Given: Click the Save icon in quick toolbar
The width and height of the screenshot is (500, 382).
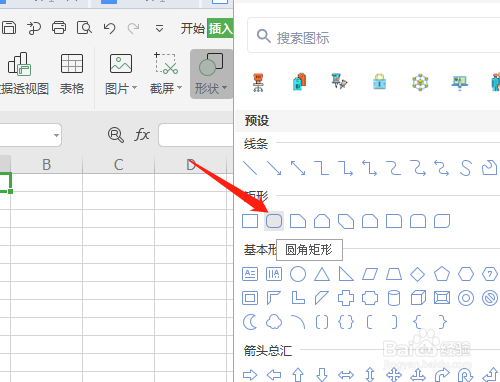Looking at the screenshot, I should click(x=9, y=28).
